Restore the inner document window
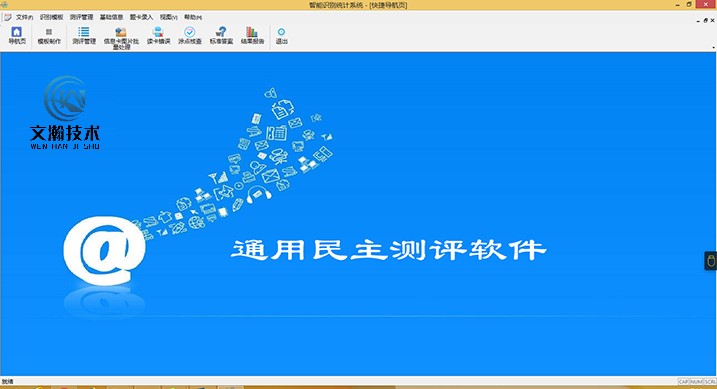The image size is (717, 389). tap(706, 21)
